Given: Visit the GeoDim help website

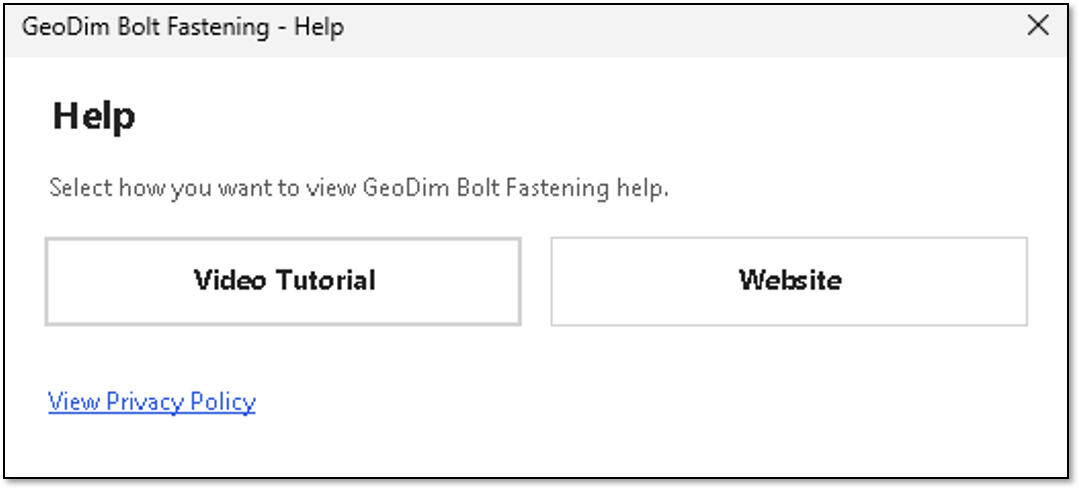Looking at the screenshot, I should click(789, 281).
